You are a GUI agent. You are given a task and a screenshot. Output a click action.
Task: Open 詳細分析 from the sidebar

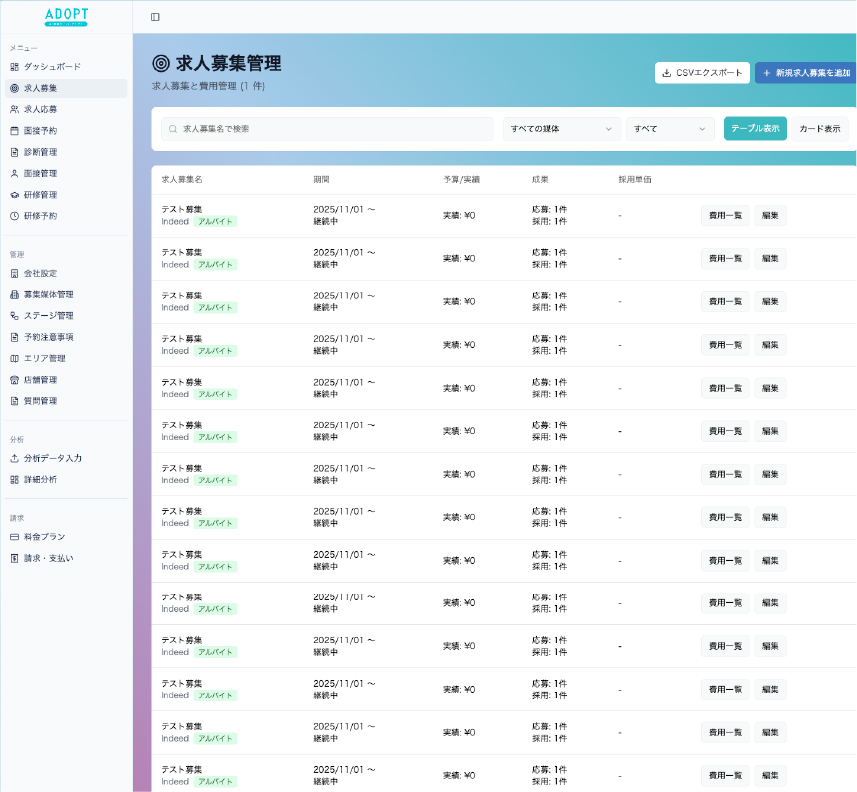[41, 480]
